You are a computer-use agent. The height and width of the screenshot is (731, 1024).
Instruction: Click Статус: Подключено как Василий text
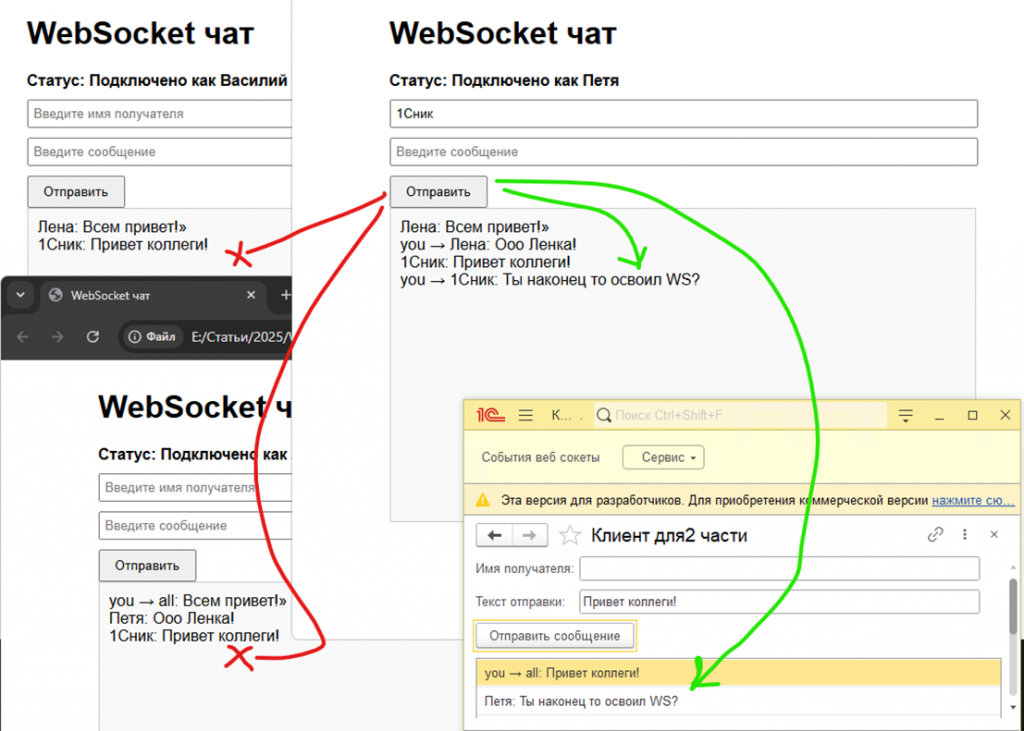(157, 80)
